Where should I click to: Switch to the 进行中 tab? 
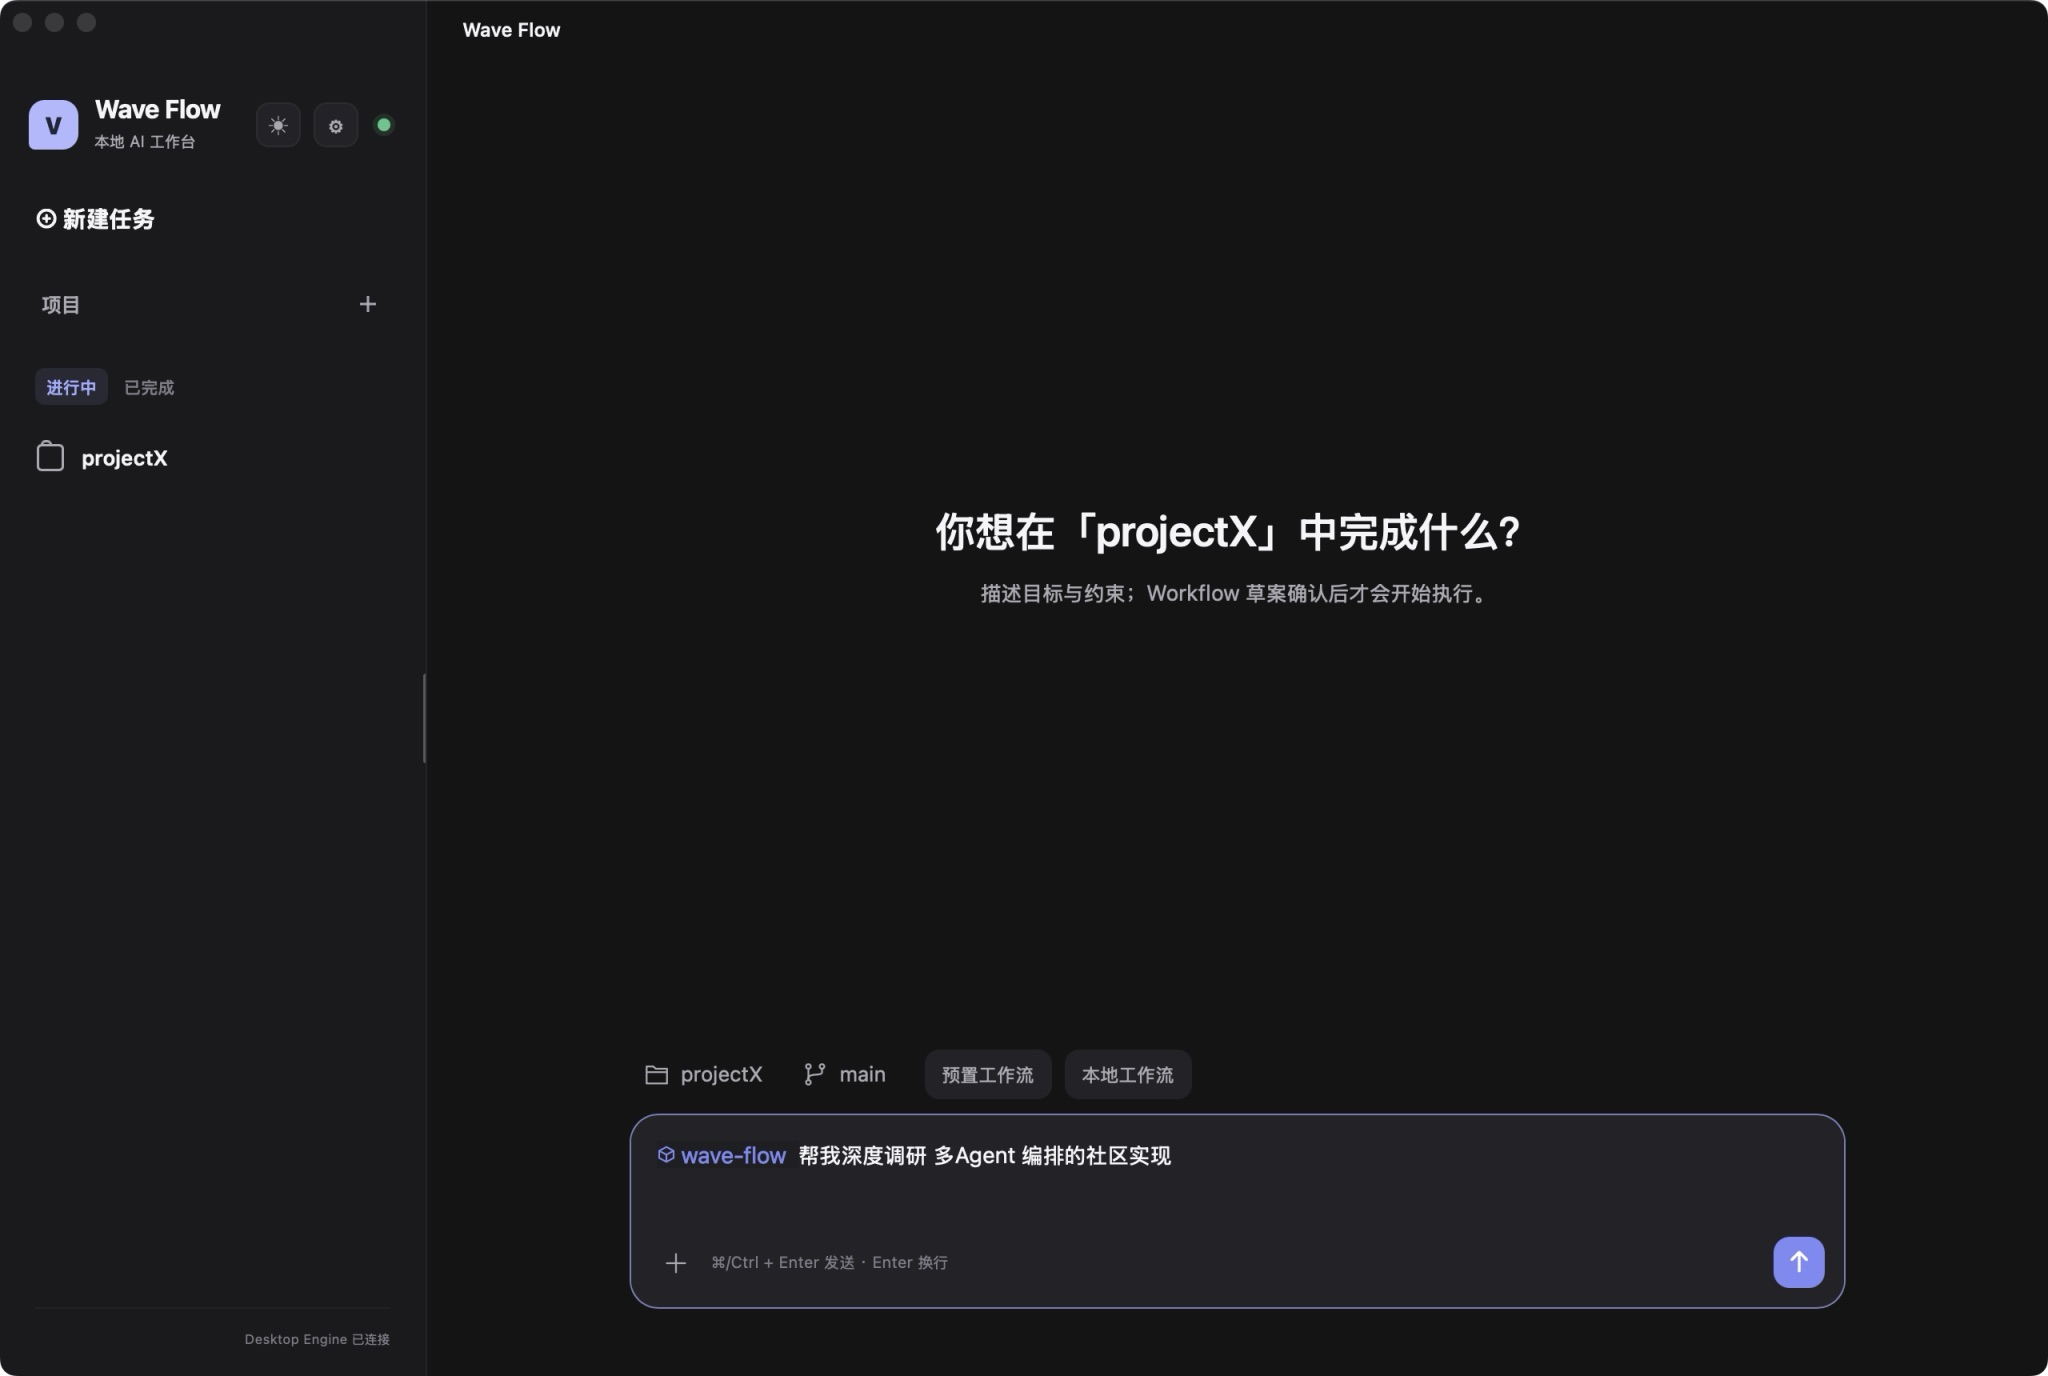tap(71, 387)
